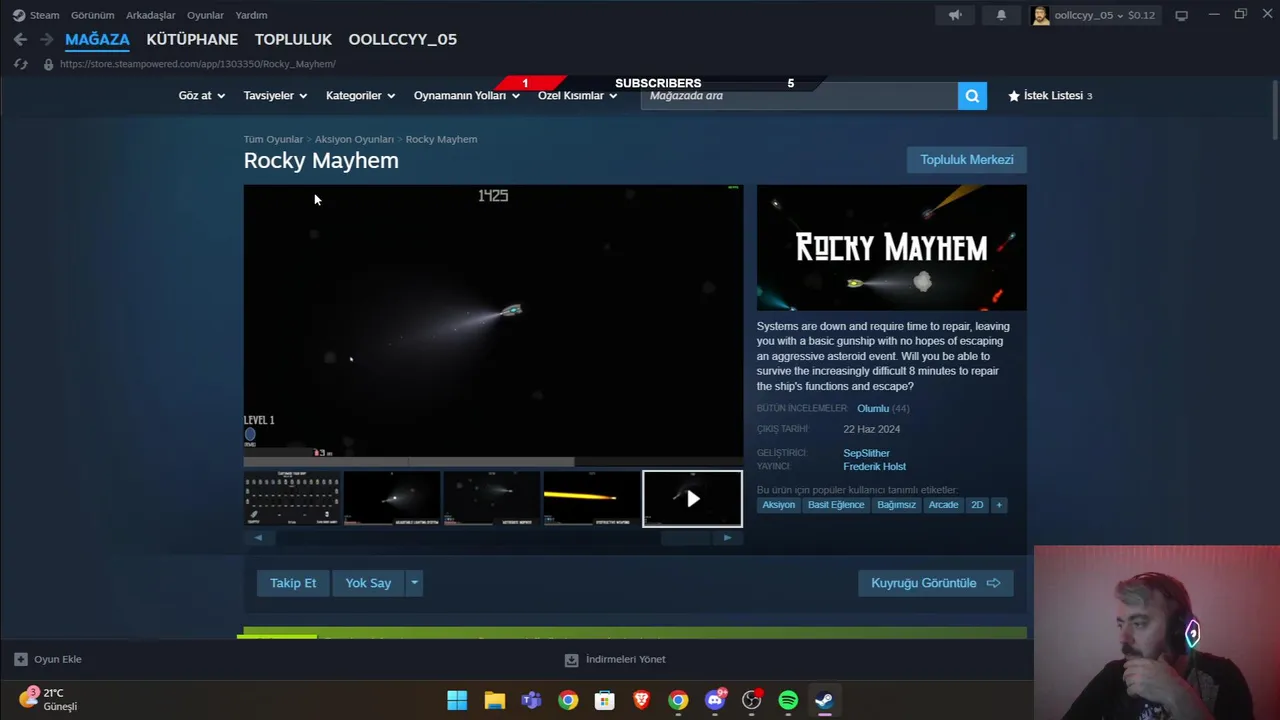The height and width of the screenshot is (720, 1280).
Task: Click the back navigation arrow
Action: point(20,39)
